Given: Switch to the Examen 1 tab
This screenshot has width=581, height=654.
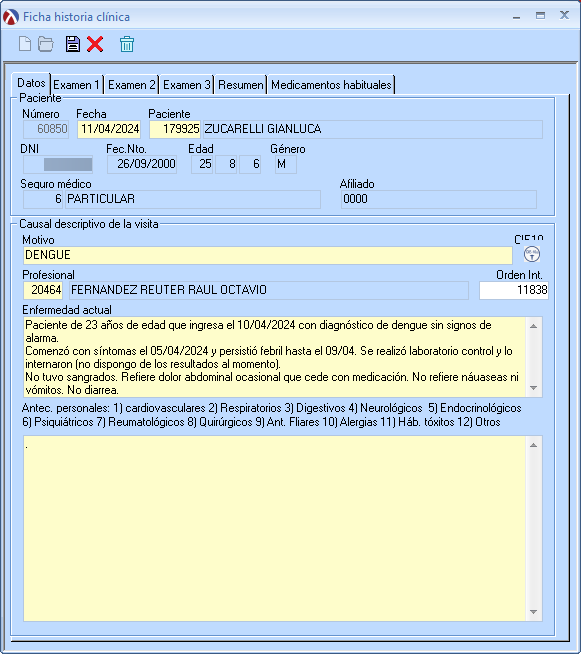Looking at the screenshot, I should tap(76, 85).
